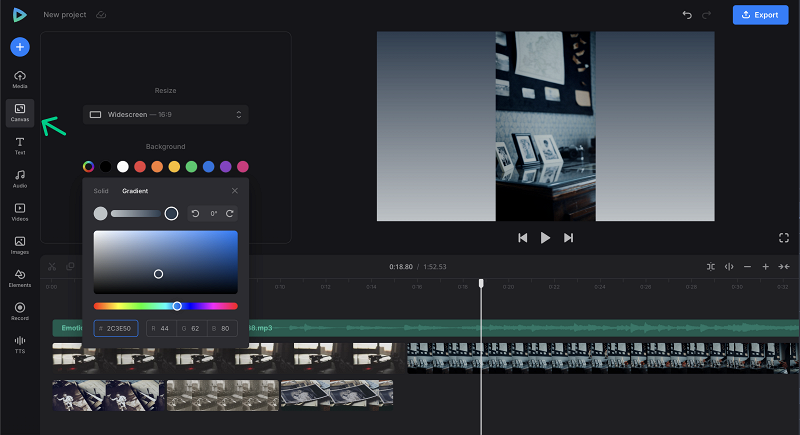
Task: Open the Record panel
Action: 20,312
